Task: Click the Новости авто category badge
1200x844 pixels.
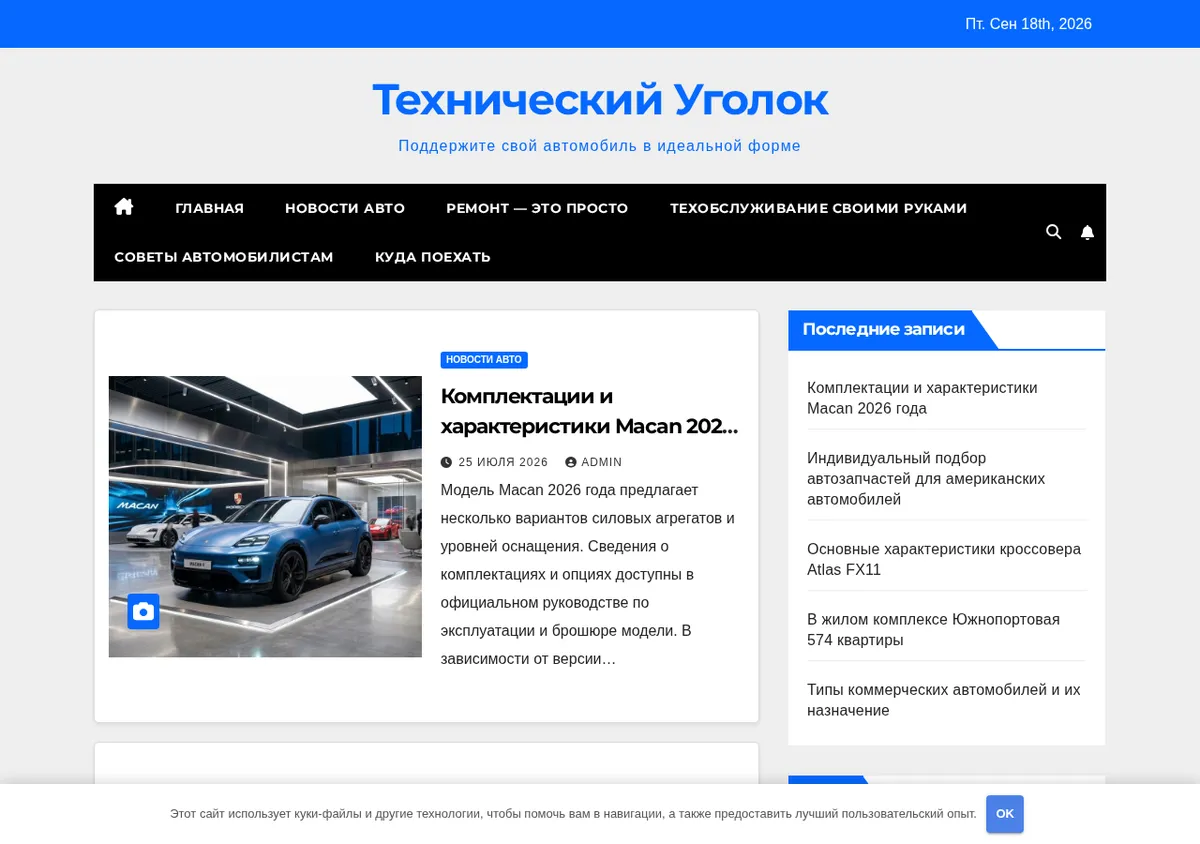Action: [484, 360]
